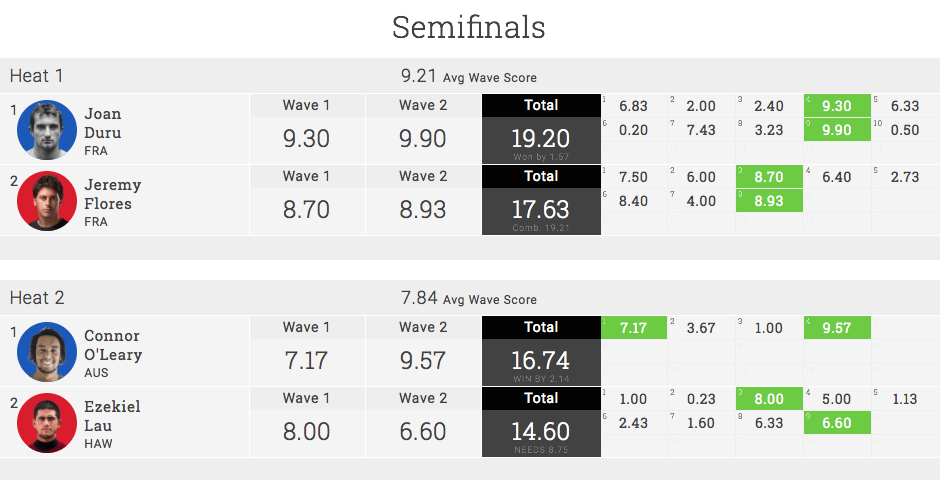The width and height of the screenshot is (943, 480).
Task: Select Connor O'Leary's green 7.17 wave score
Action: click(634, 328)
